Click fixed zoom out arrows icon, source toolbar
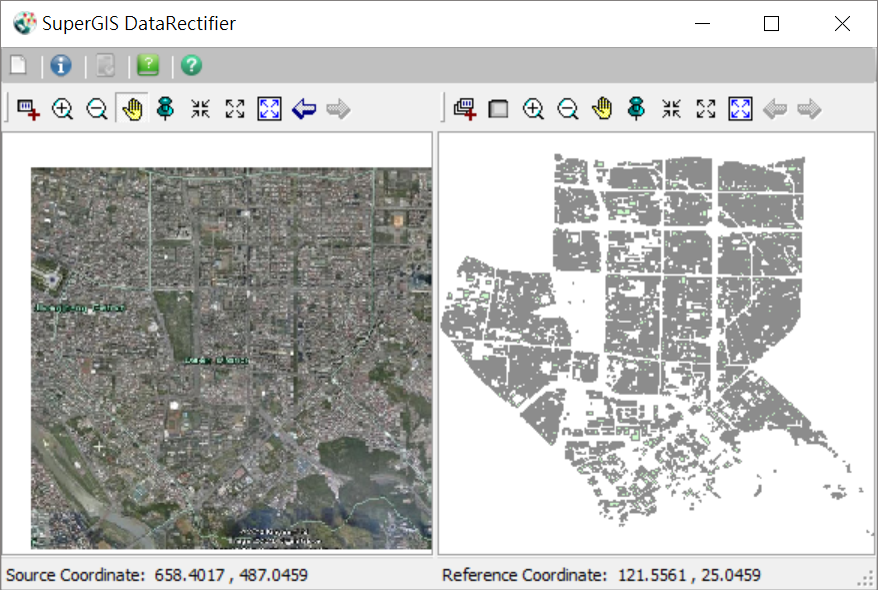This screenshot has width=878, height=590. click(x=235, y=109)
